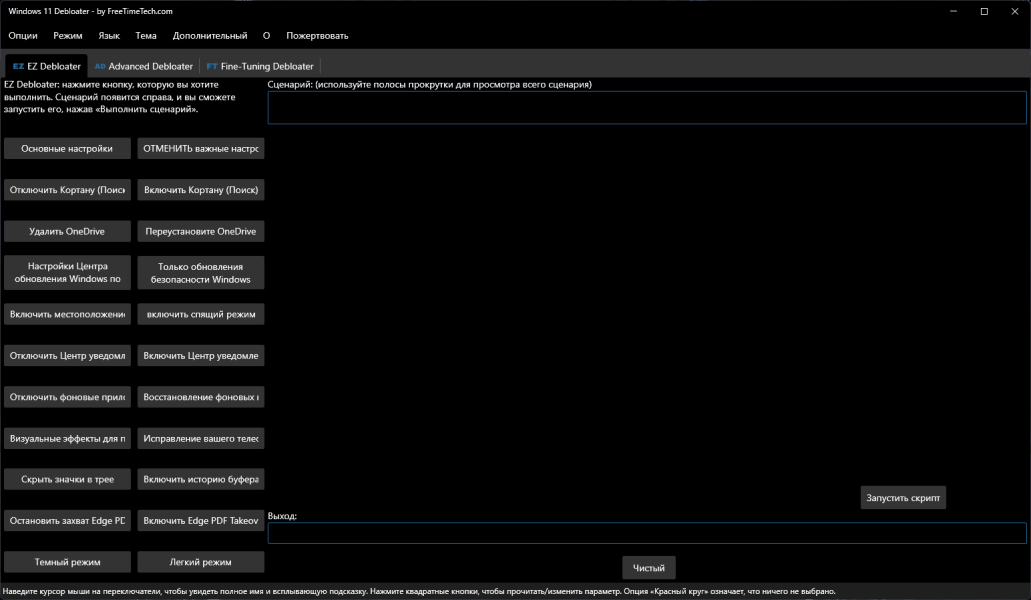Focus the Сценарий script text box
Image resolution: width=1031 pixels, height=600 pixels.
[x=646, y=107]
